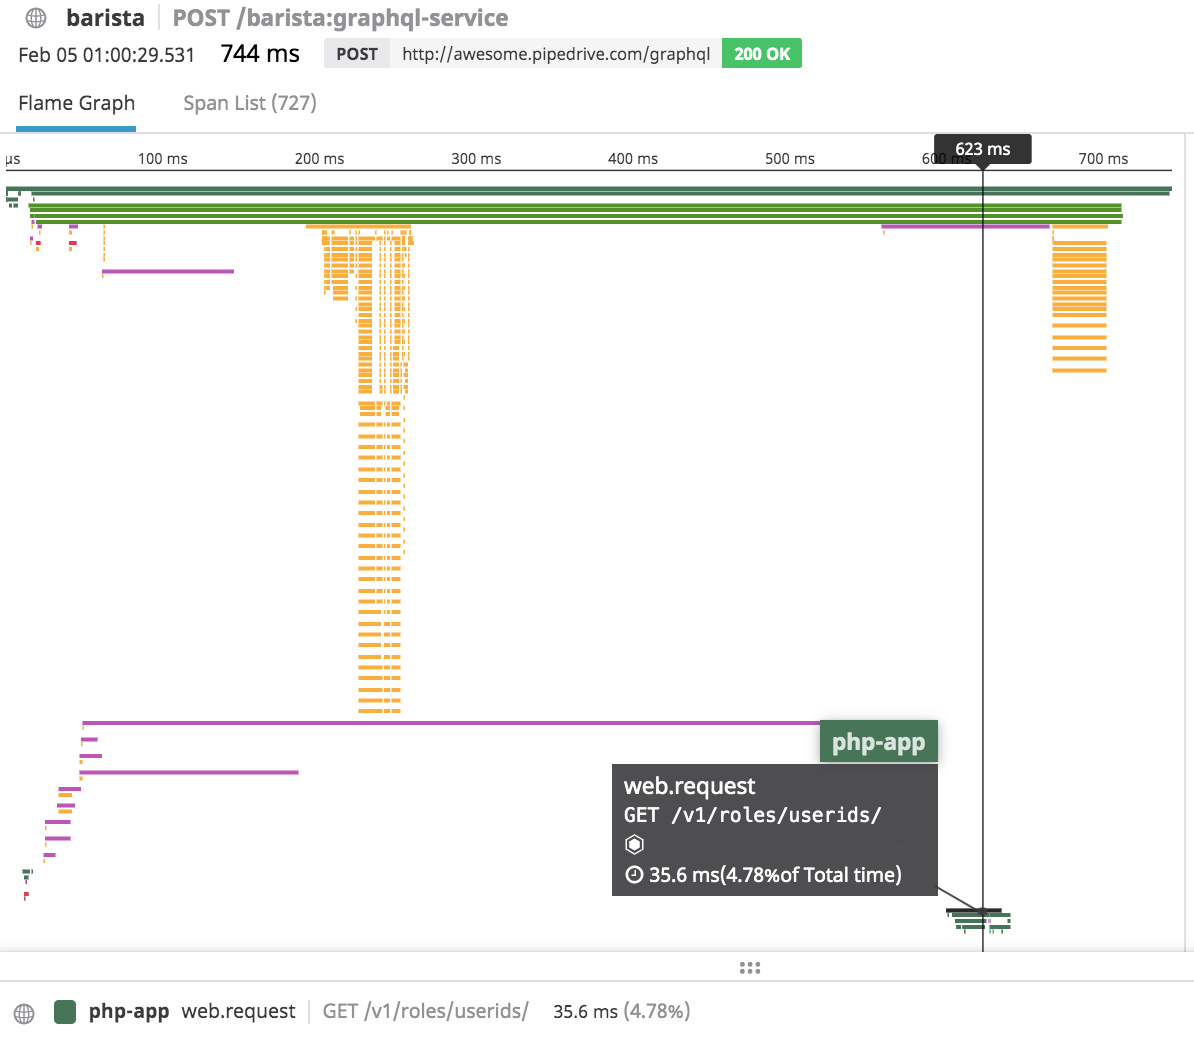The width and height of the screenshot is (1194, 1042).
Task: Click the Feb 05 01:00:29.531 timestamp
Action: tap(107, 55)
